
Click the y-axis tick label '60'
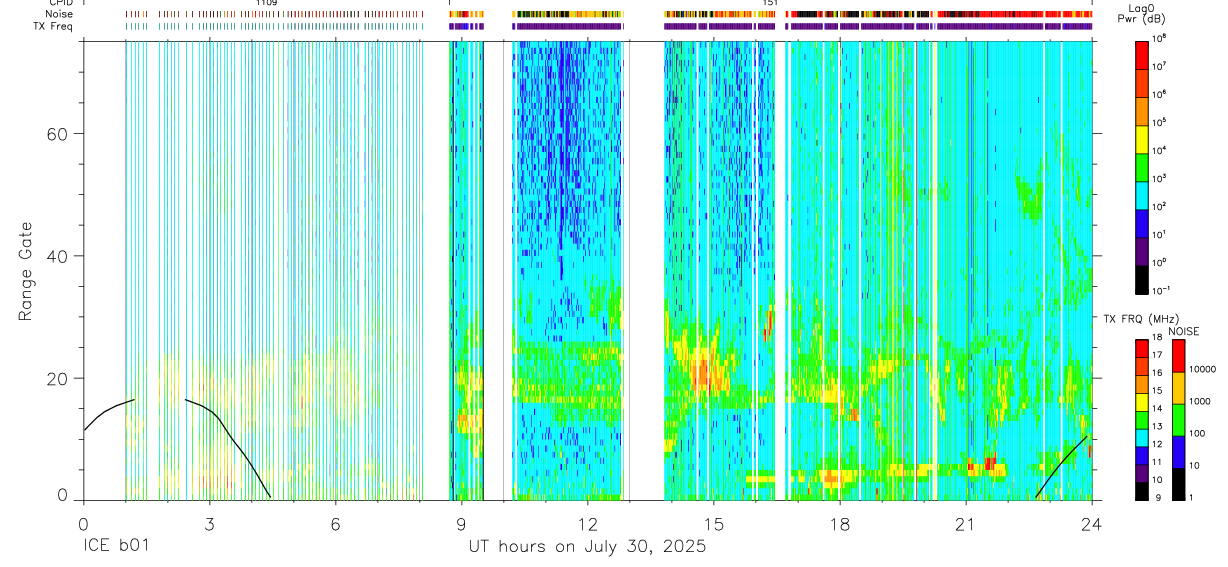[59, 134]
